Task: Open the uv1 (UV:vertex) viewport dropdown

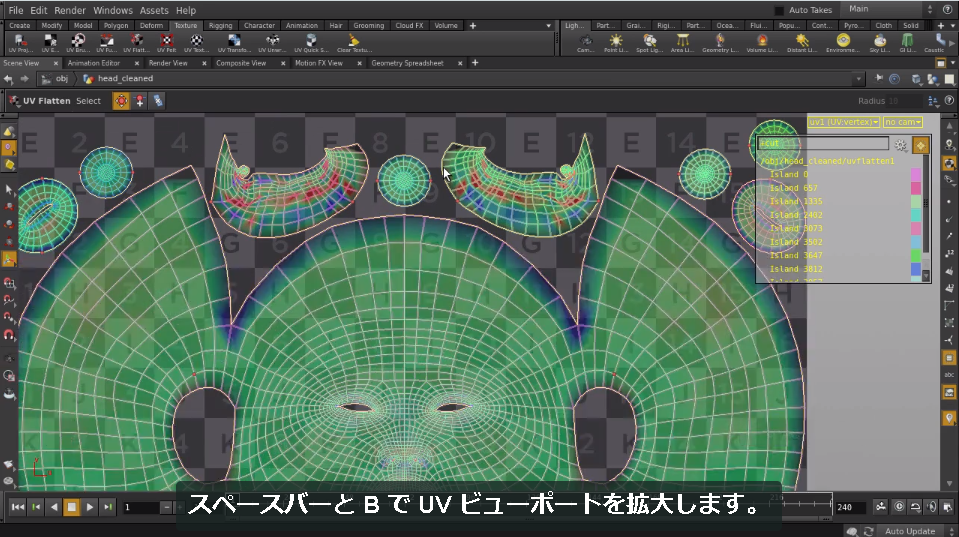Action: pyautogui.click(x=843, y=122)
